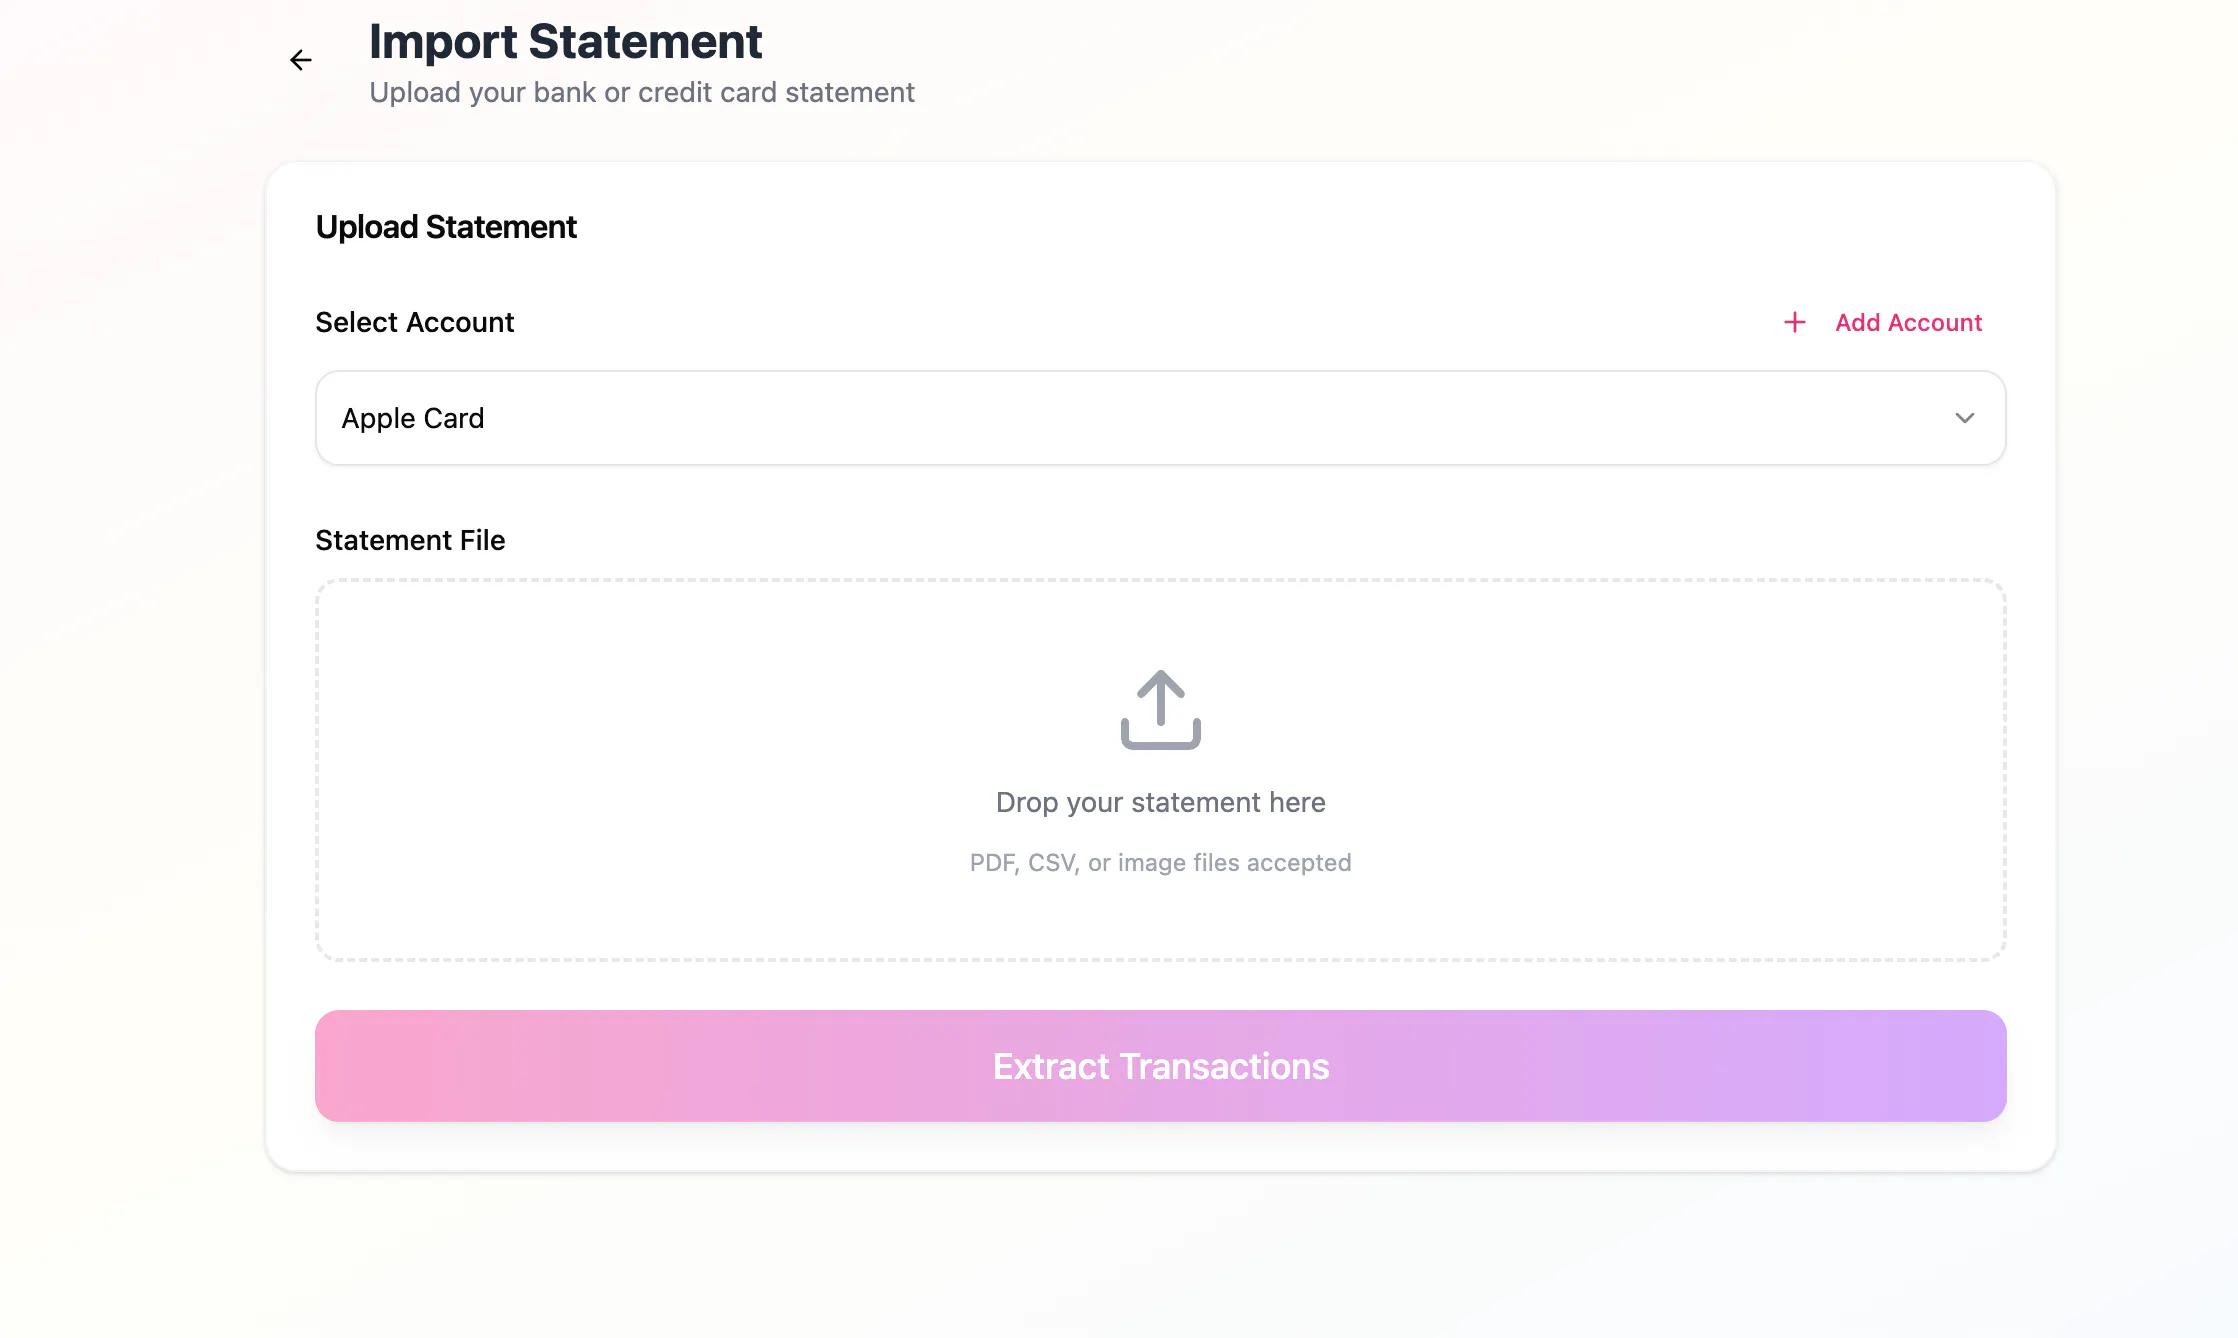Expand the account selector's chevron arrow
Screen dimensions: 2238x1338
click(1964, 418)
